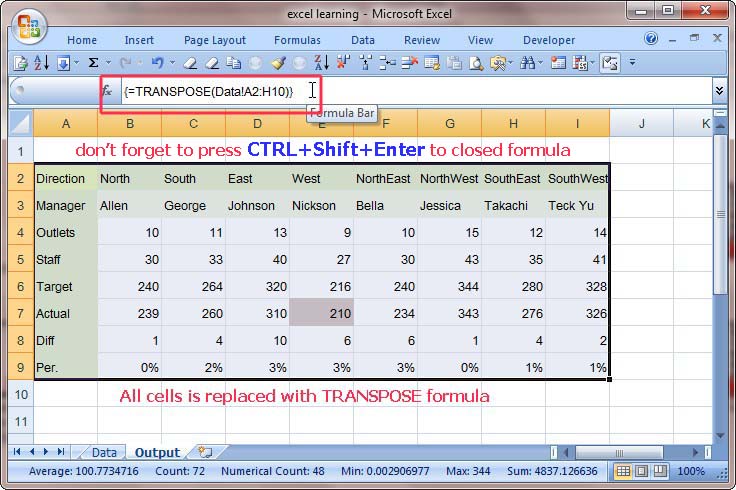Click the Name Box field
This screenshot has height=490, width=736.
[x=54, y=90]
